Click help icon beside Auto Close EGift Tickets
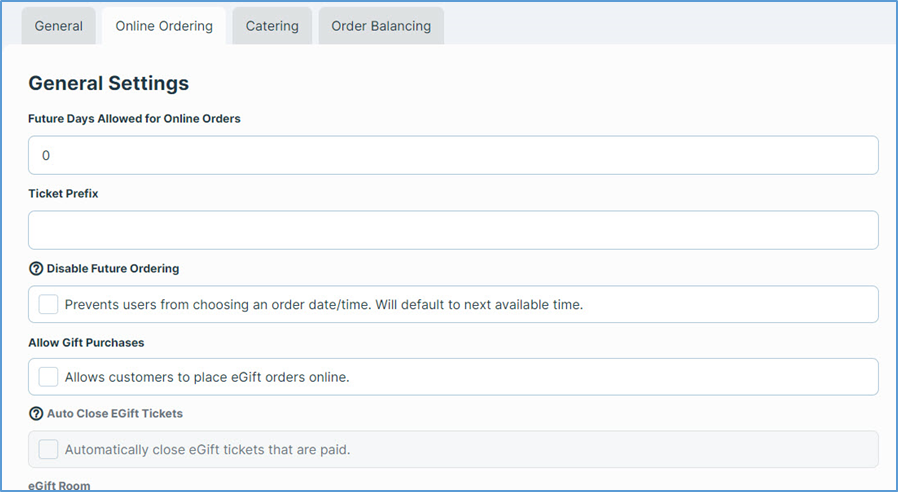The image size is (898, 492). click(36, 413)
